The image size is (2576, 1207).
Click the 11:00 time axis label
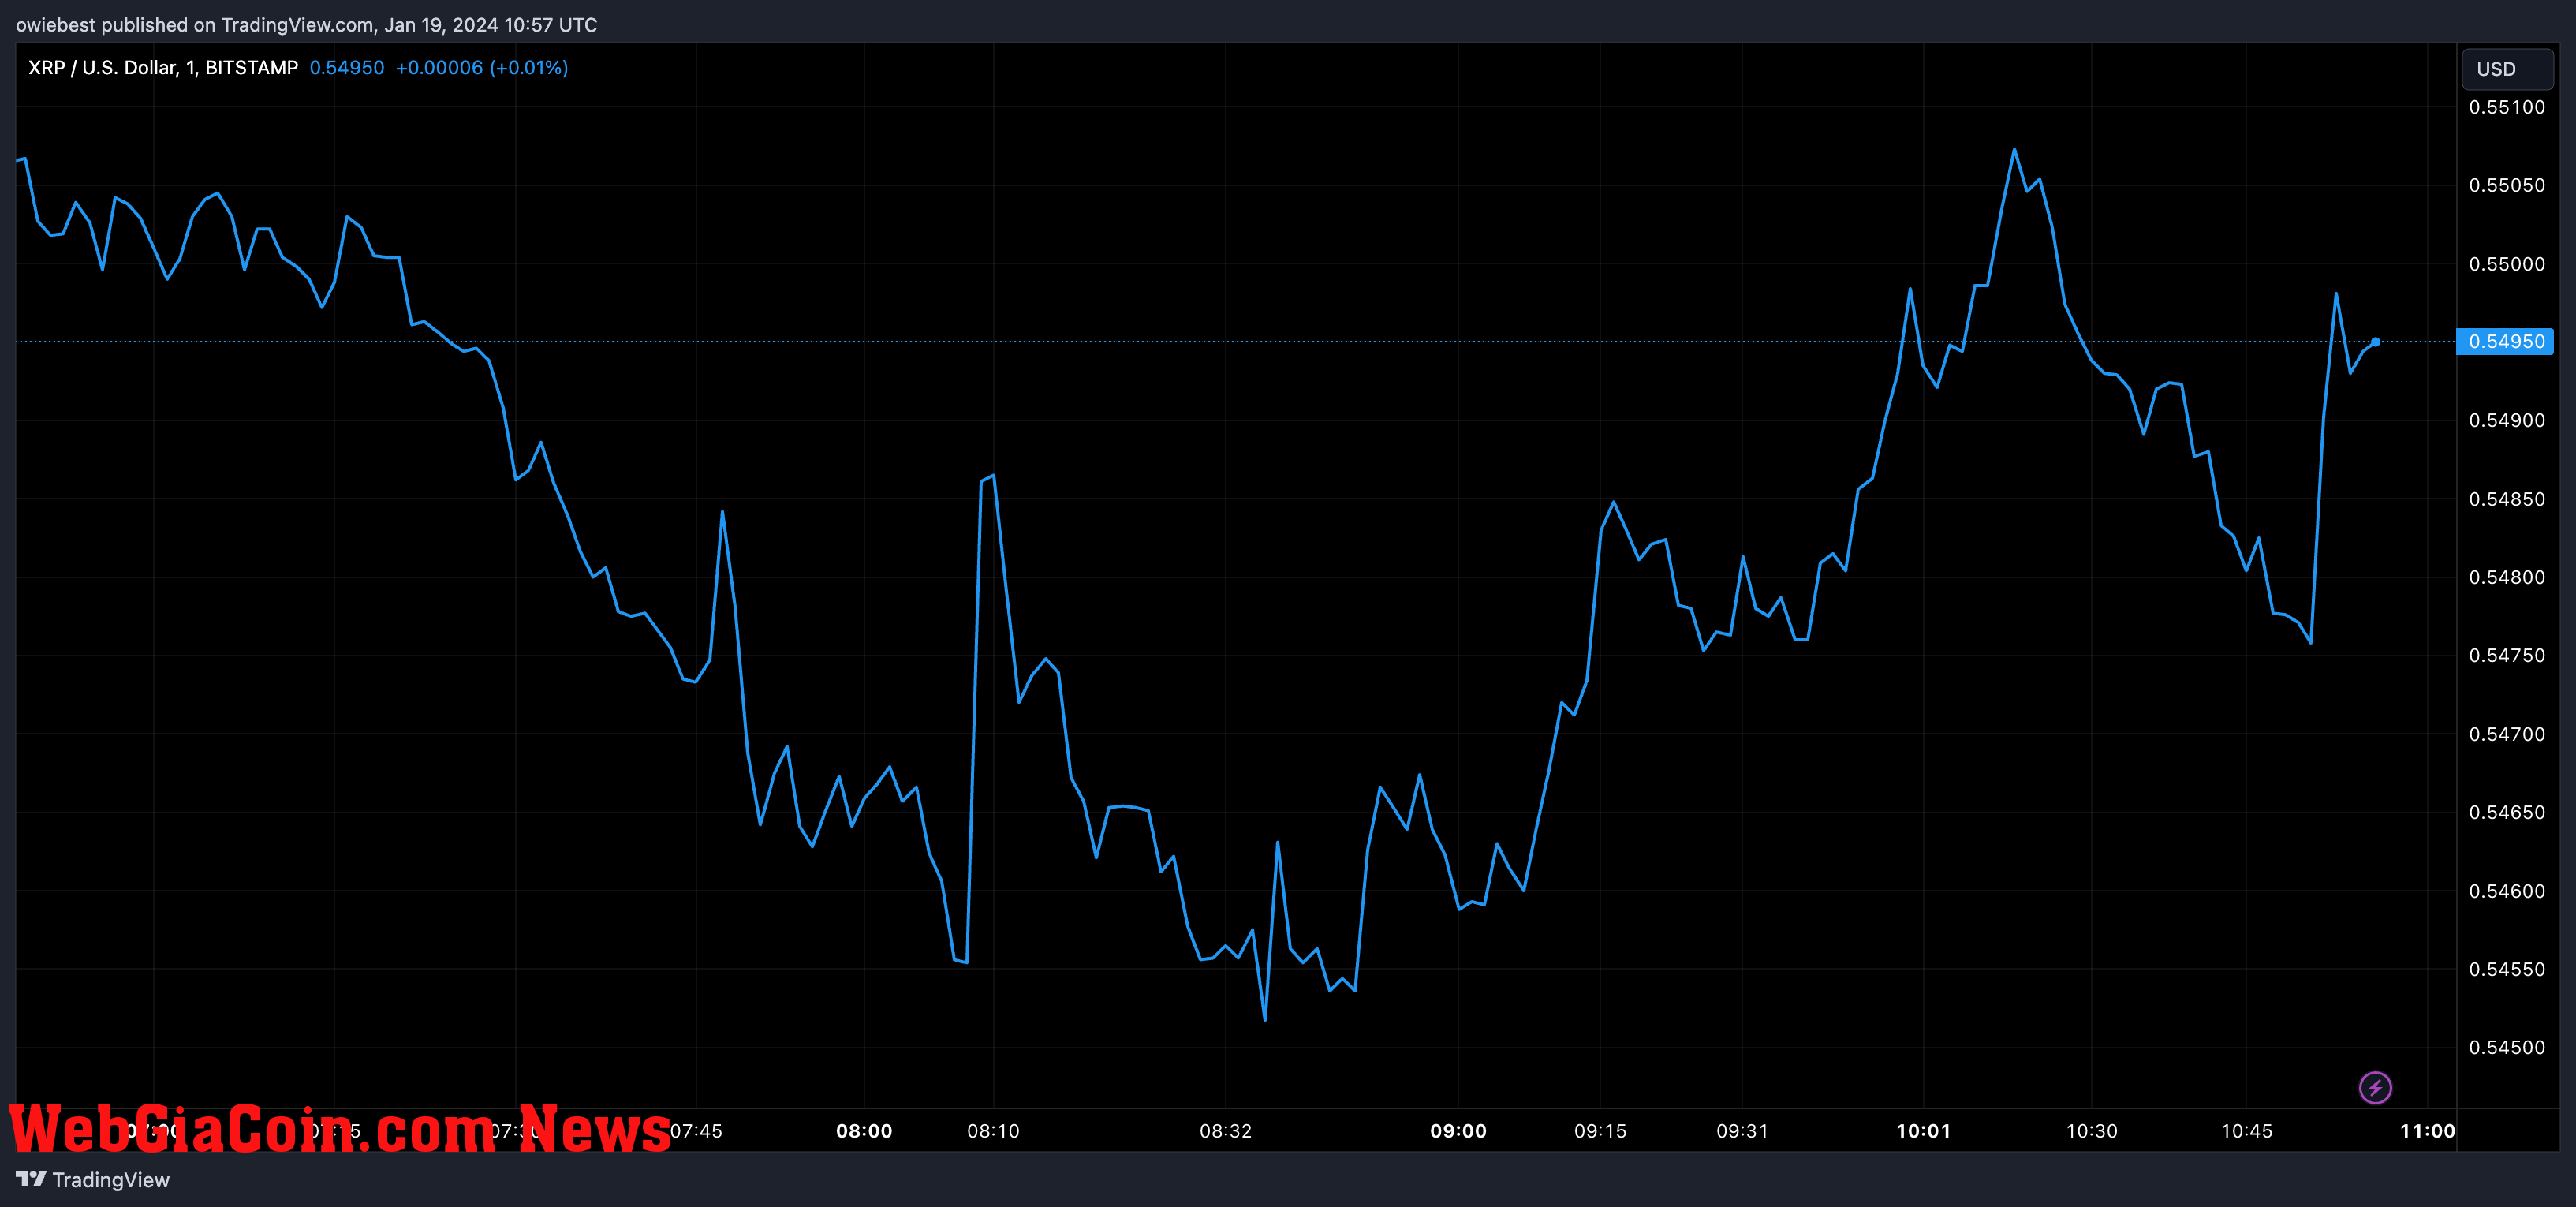[x=2427, y=1131]
